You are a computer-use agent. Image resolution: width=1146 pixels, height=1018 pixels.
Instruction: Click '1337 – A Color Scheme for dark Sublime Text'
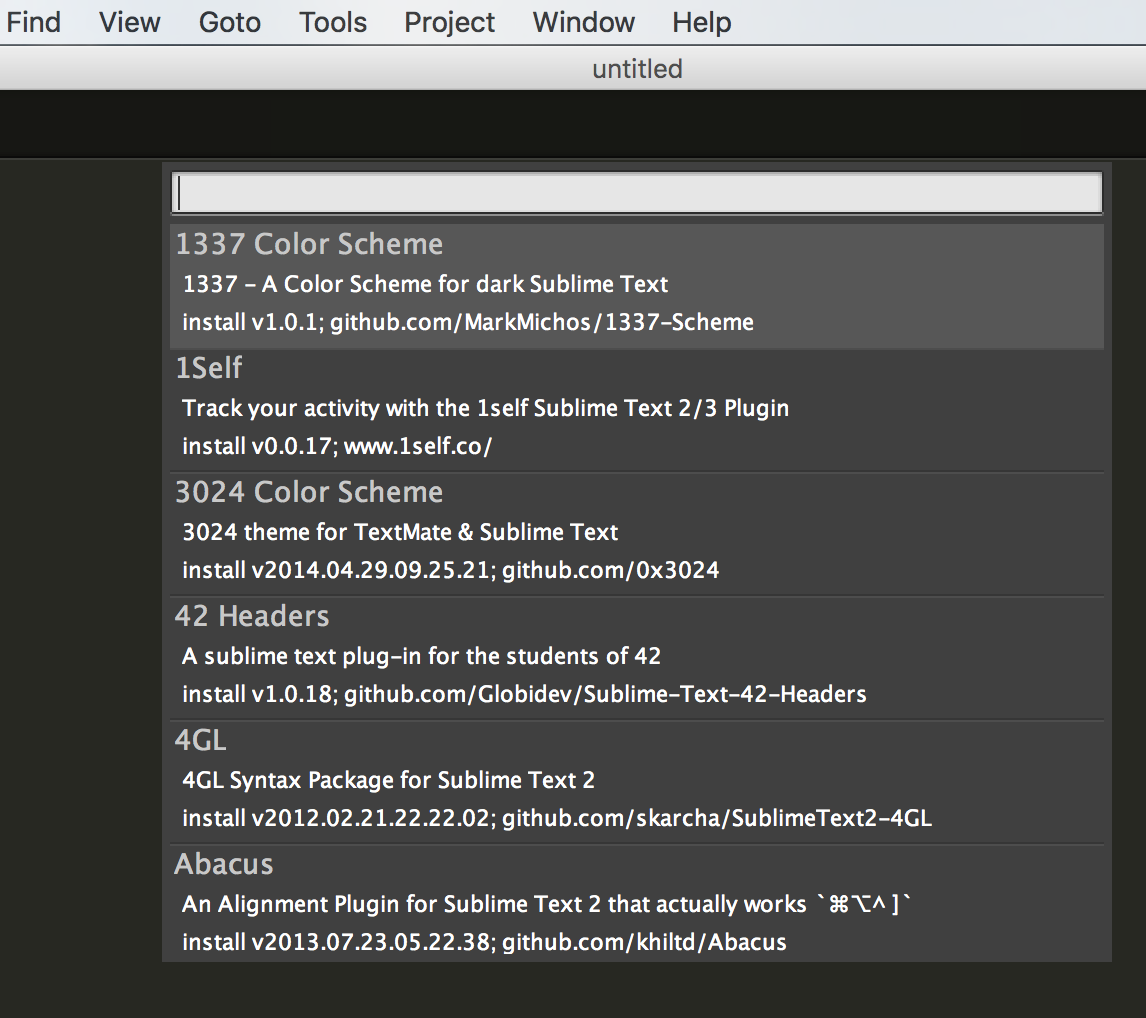coord(425,284)
